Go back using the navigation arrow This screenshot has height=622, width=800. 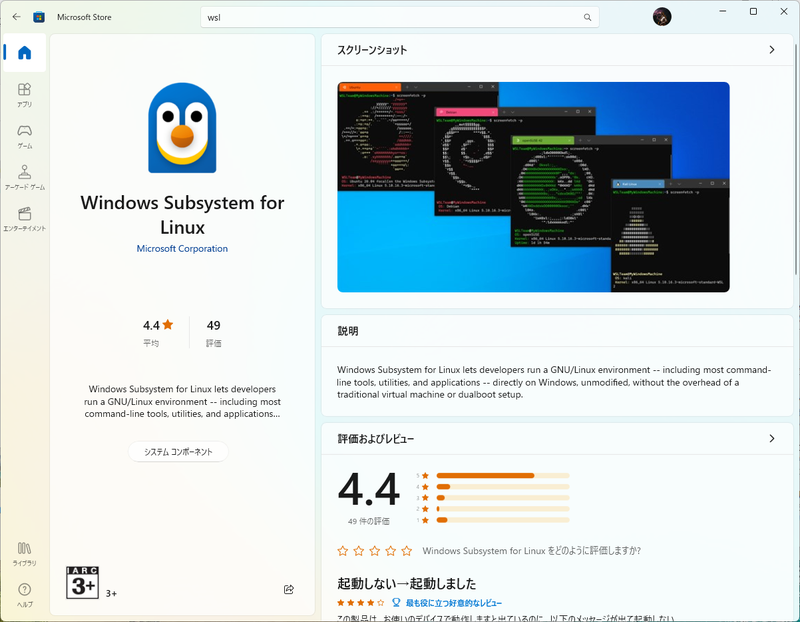[15, 16]
